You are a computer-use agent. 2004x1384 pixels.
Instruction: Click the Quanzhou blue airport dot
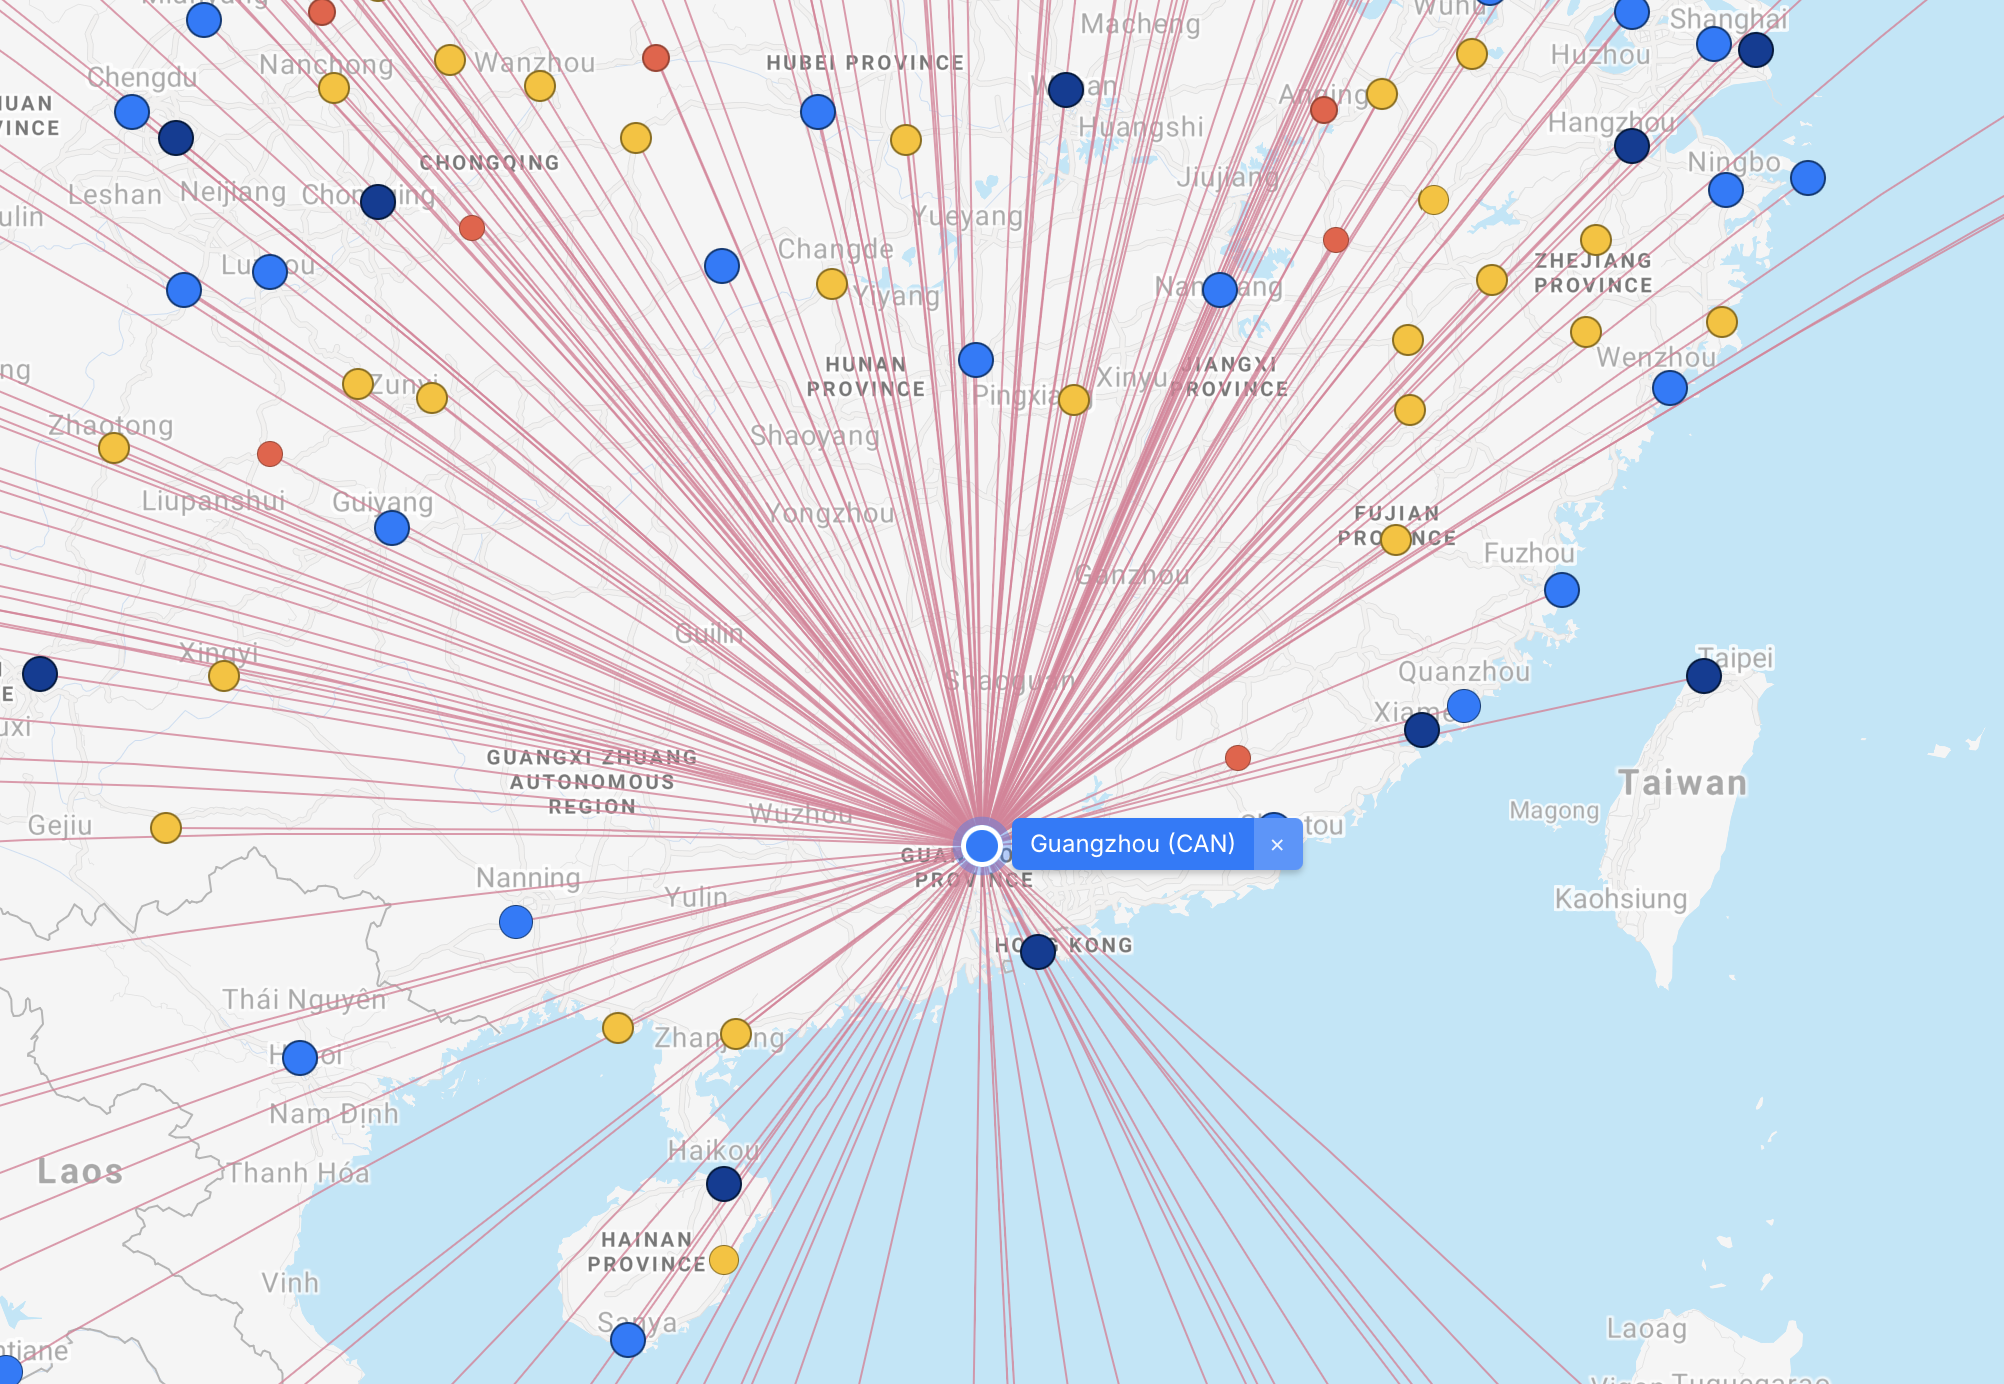pos(1463,706)
